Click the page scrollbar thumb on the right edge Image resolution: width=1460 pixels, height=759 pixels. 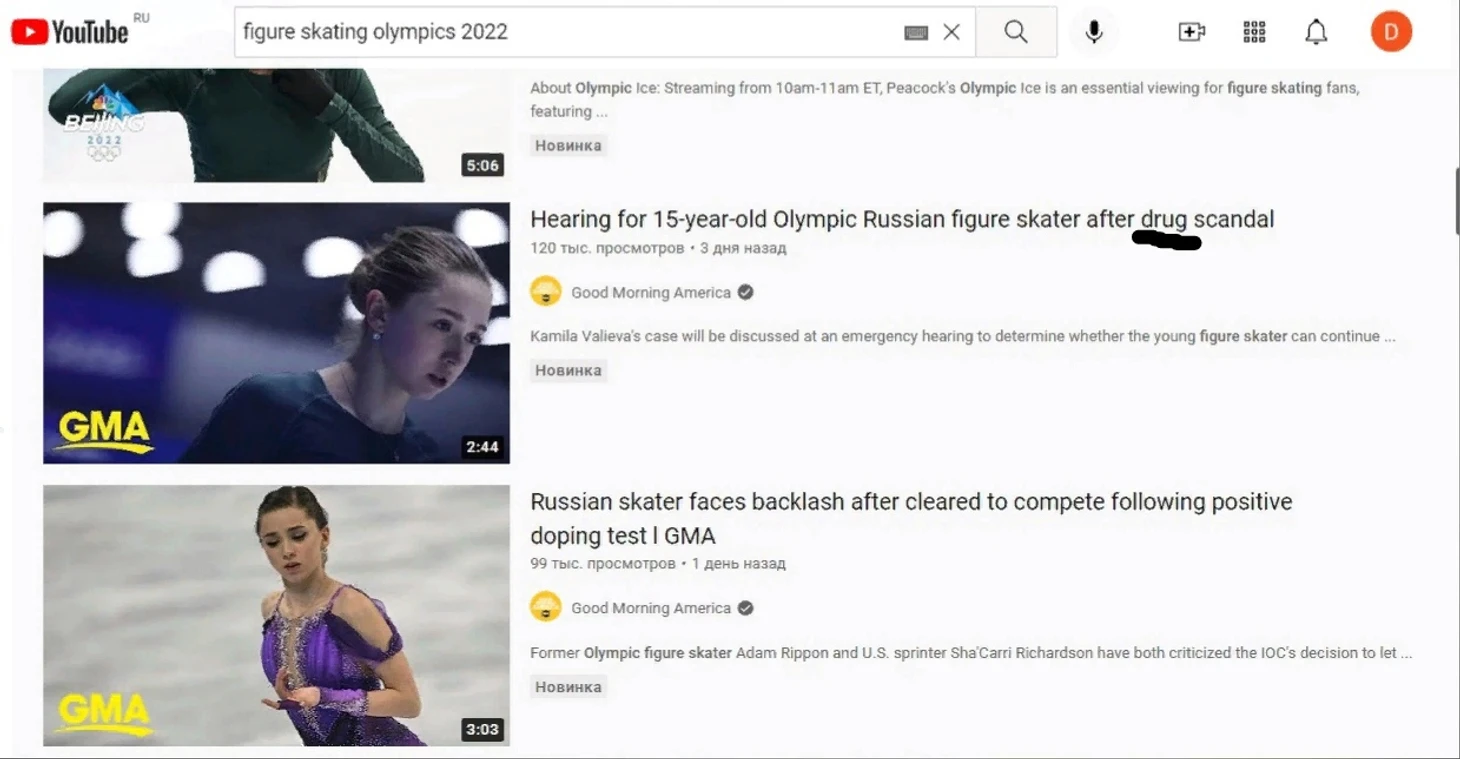point(1456,202)
